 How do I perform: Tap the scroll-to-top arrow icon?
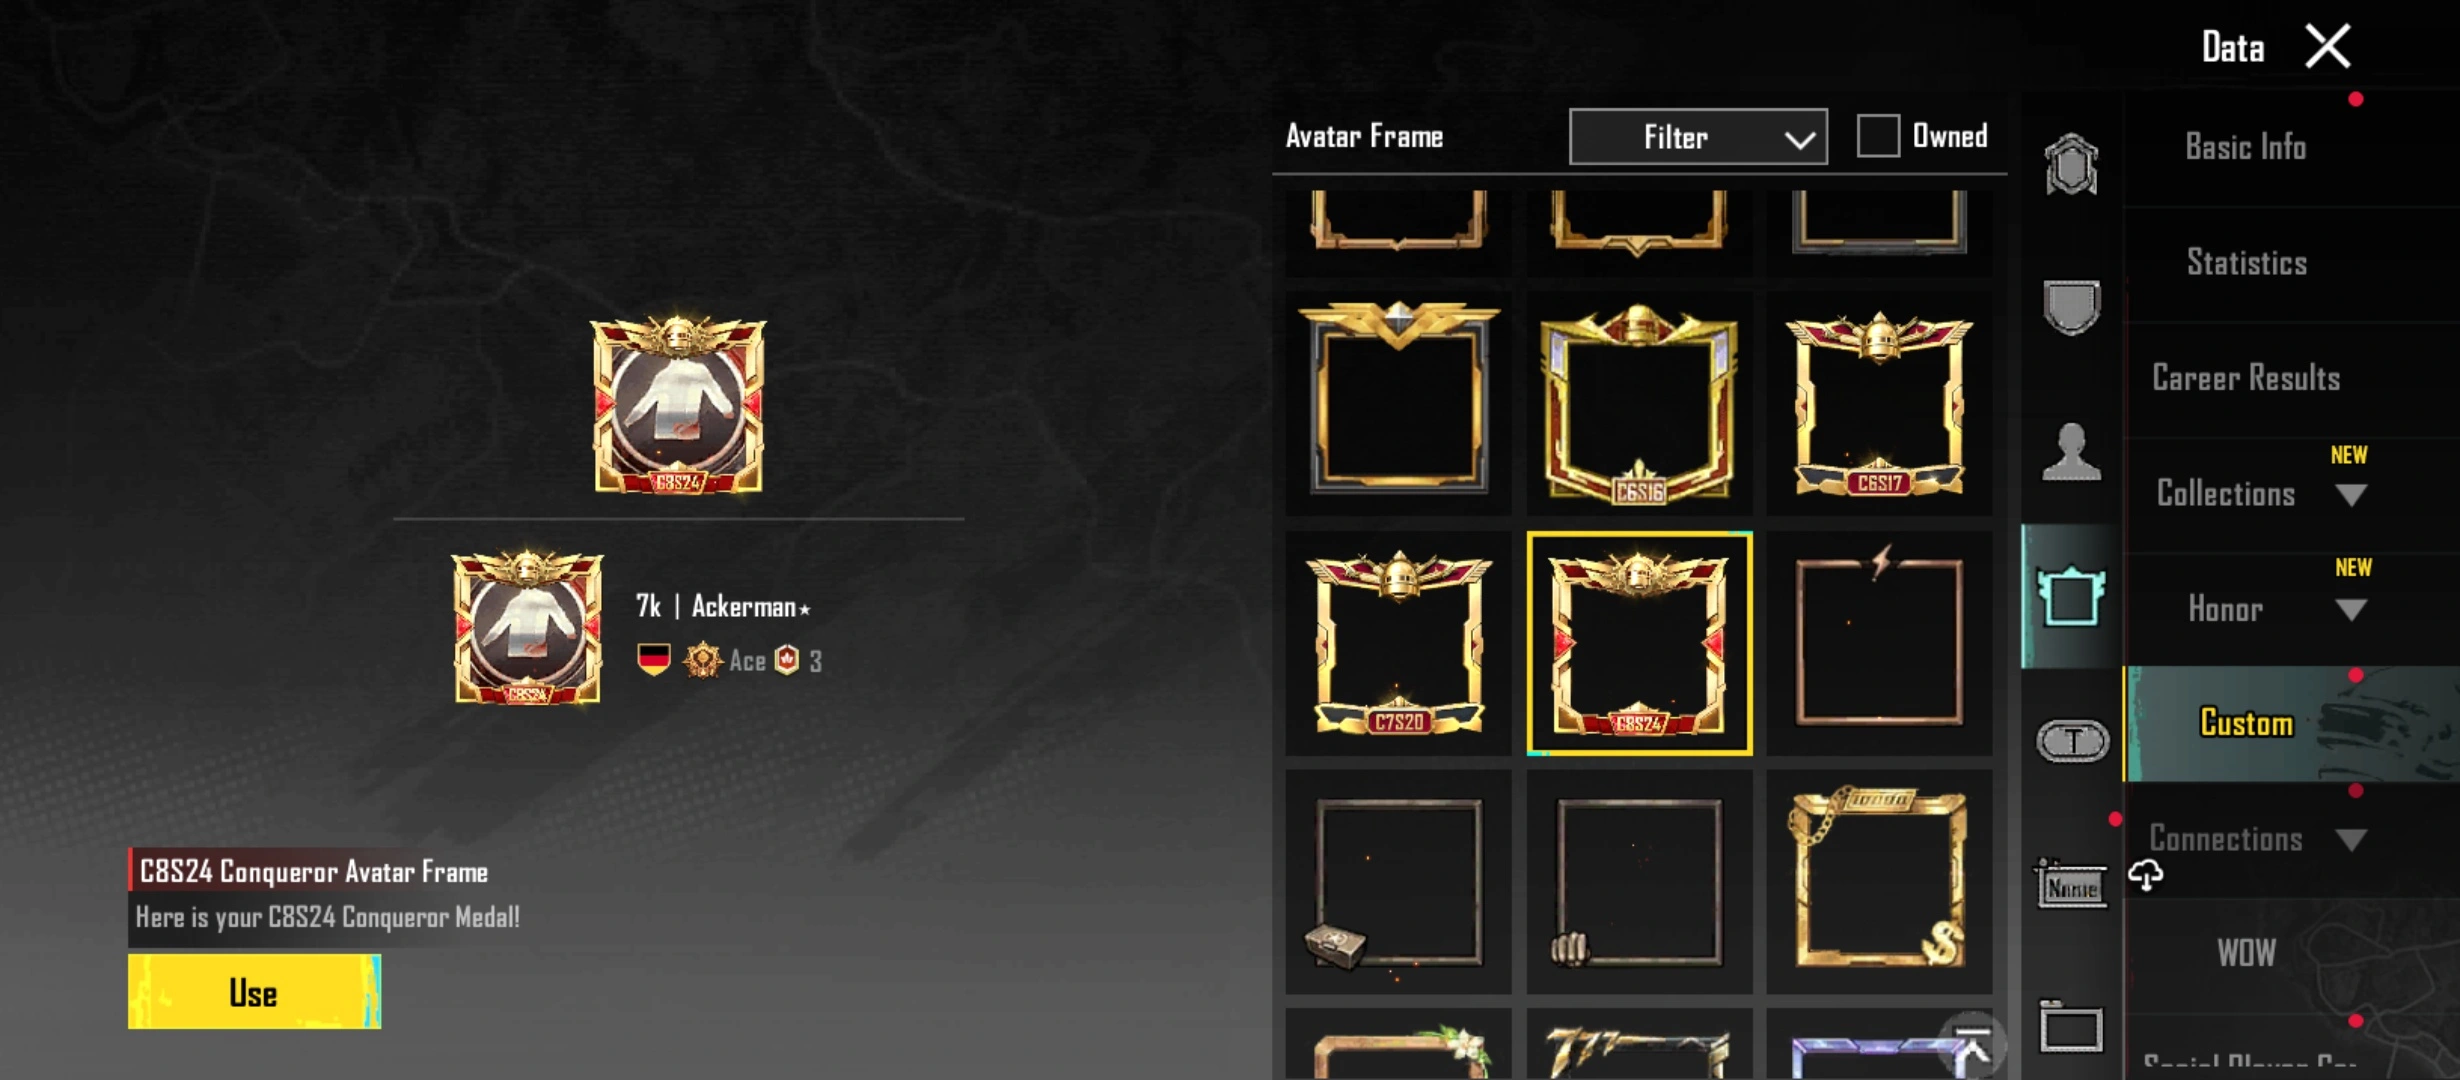pos(1972,1046)
